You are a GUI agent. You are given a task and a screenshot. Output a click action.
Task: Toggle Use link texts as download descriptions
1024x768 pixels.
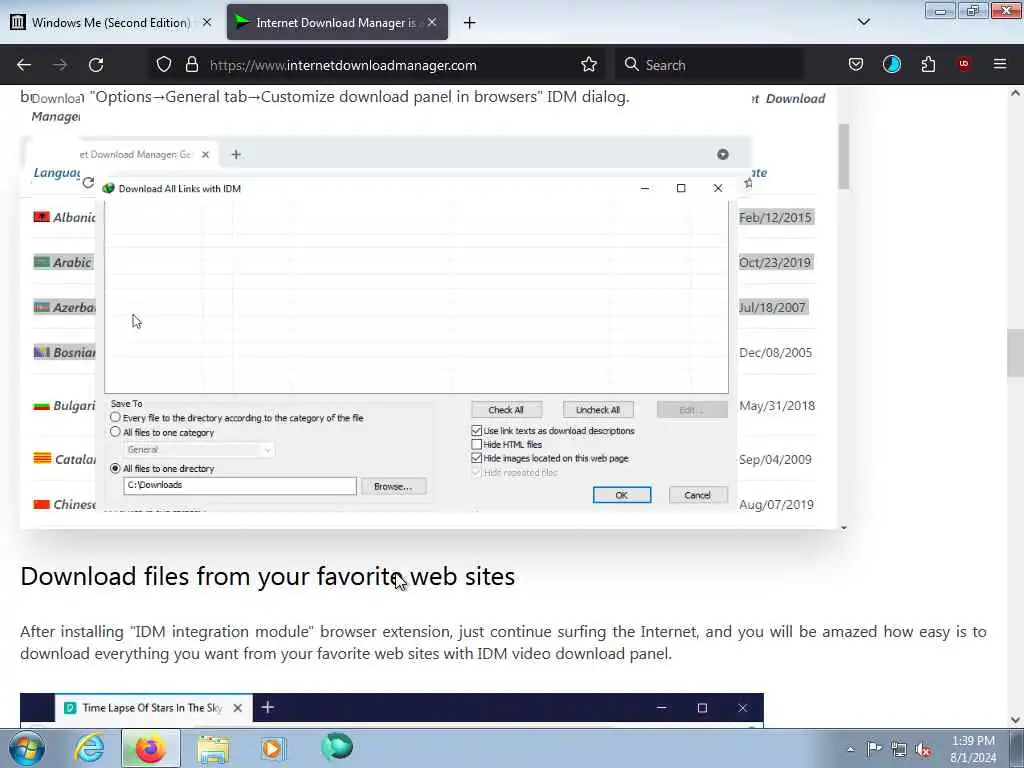click(x=477, y=430)
